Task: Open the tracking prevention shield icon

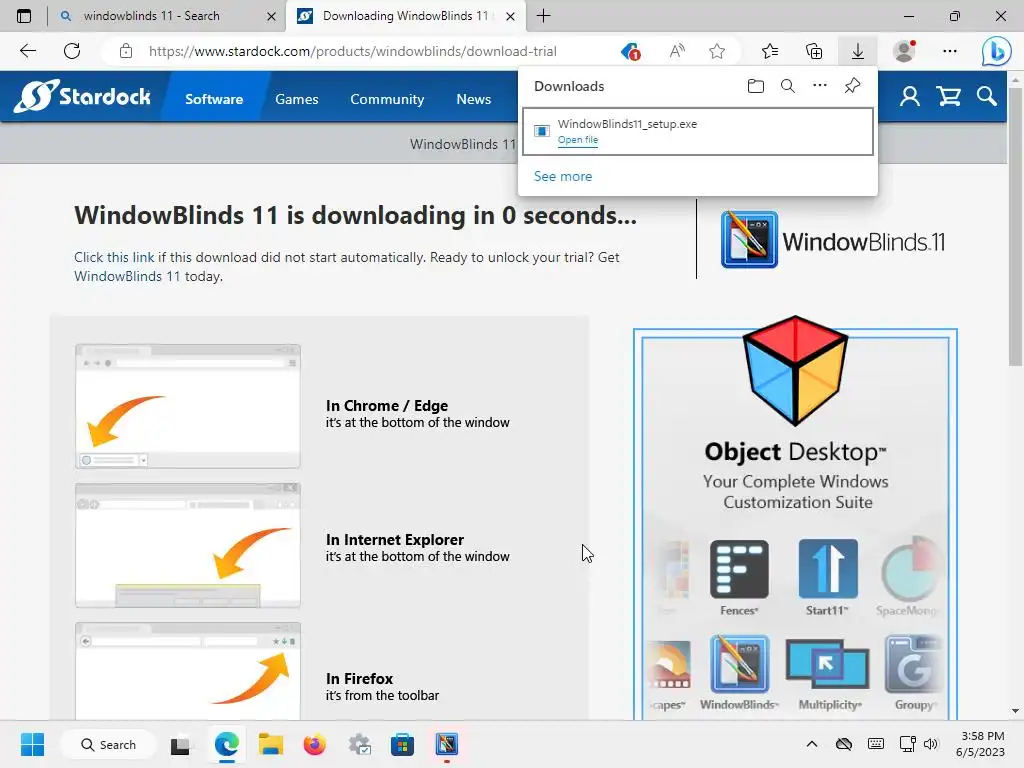Action: click(x=630, y=51)
